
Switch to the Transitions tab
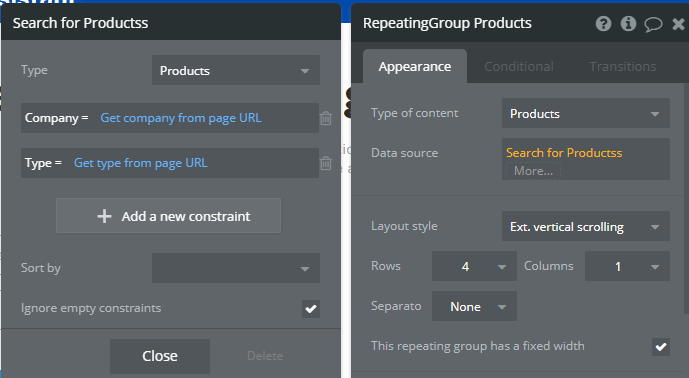(623, 66)
